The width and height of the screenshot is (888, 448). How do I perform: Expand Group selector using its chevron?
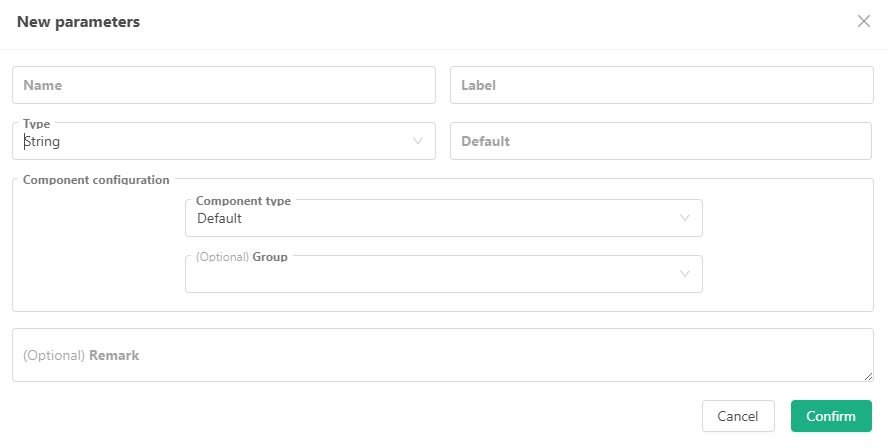coord(685,274)
